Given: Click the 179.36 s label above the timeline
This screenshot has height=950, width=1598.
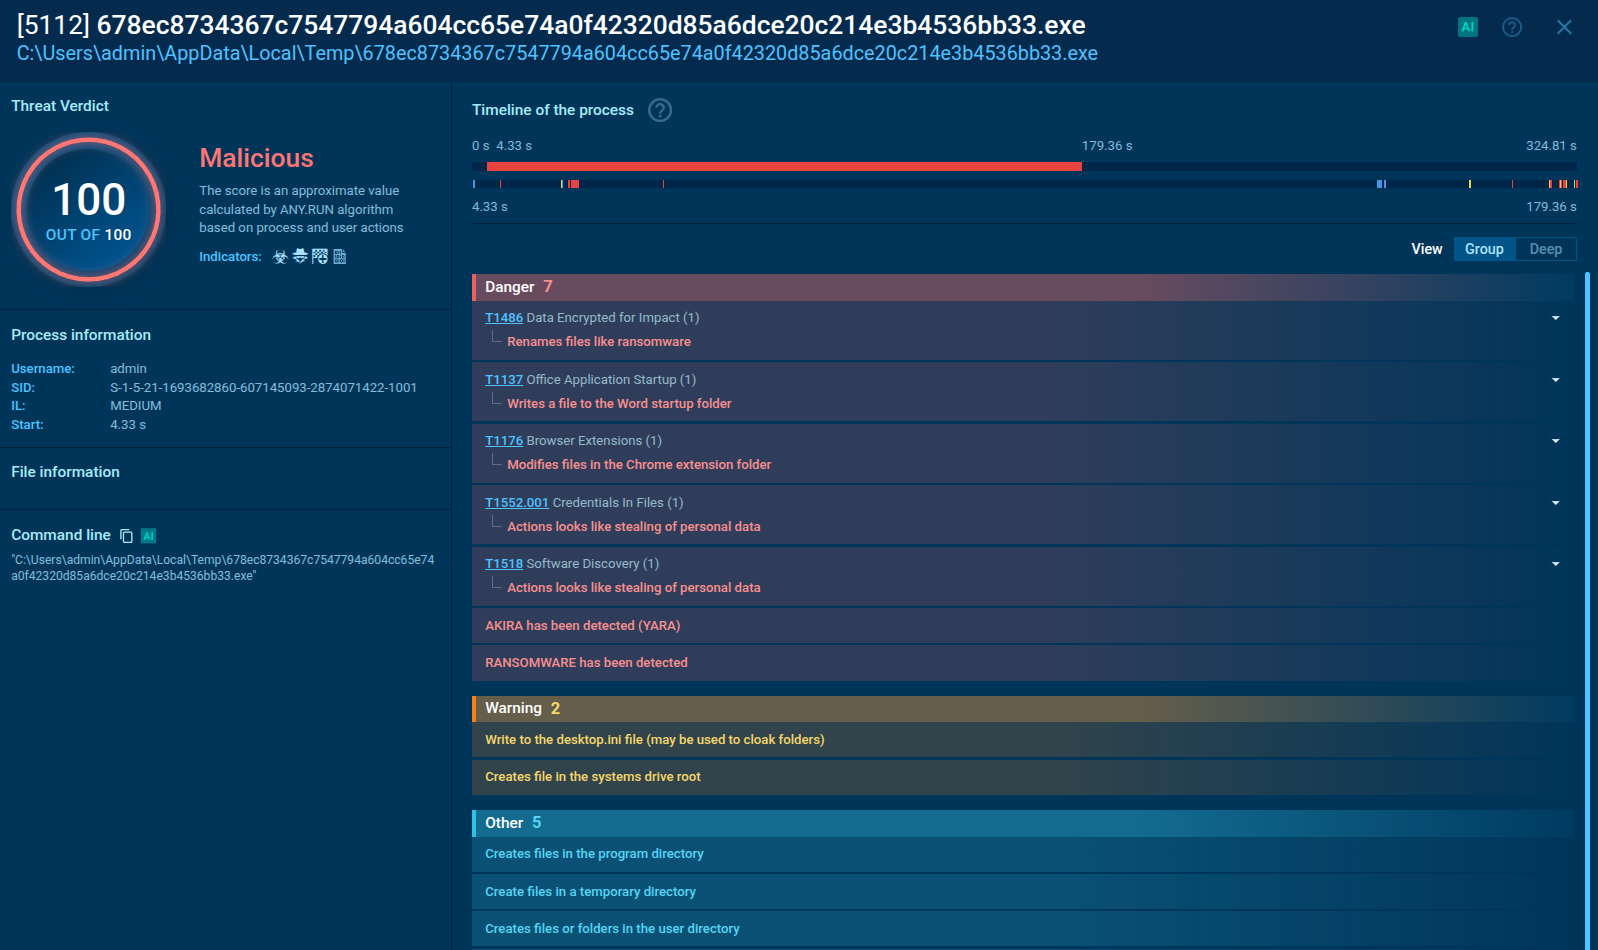Looking at the screenshot, I should [x=1107, y=146].
